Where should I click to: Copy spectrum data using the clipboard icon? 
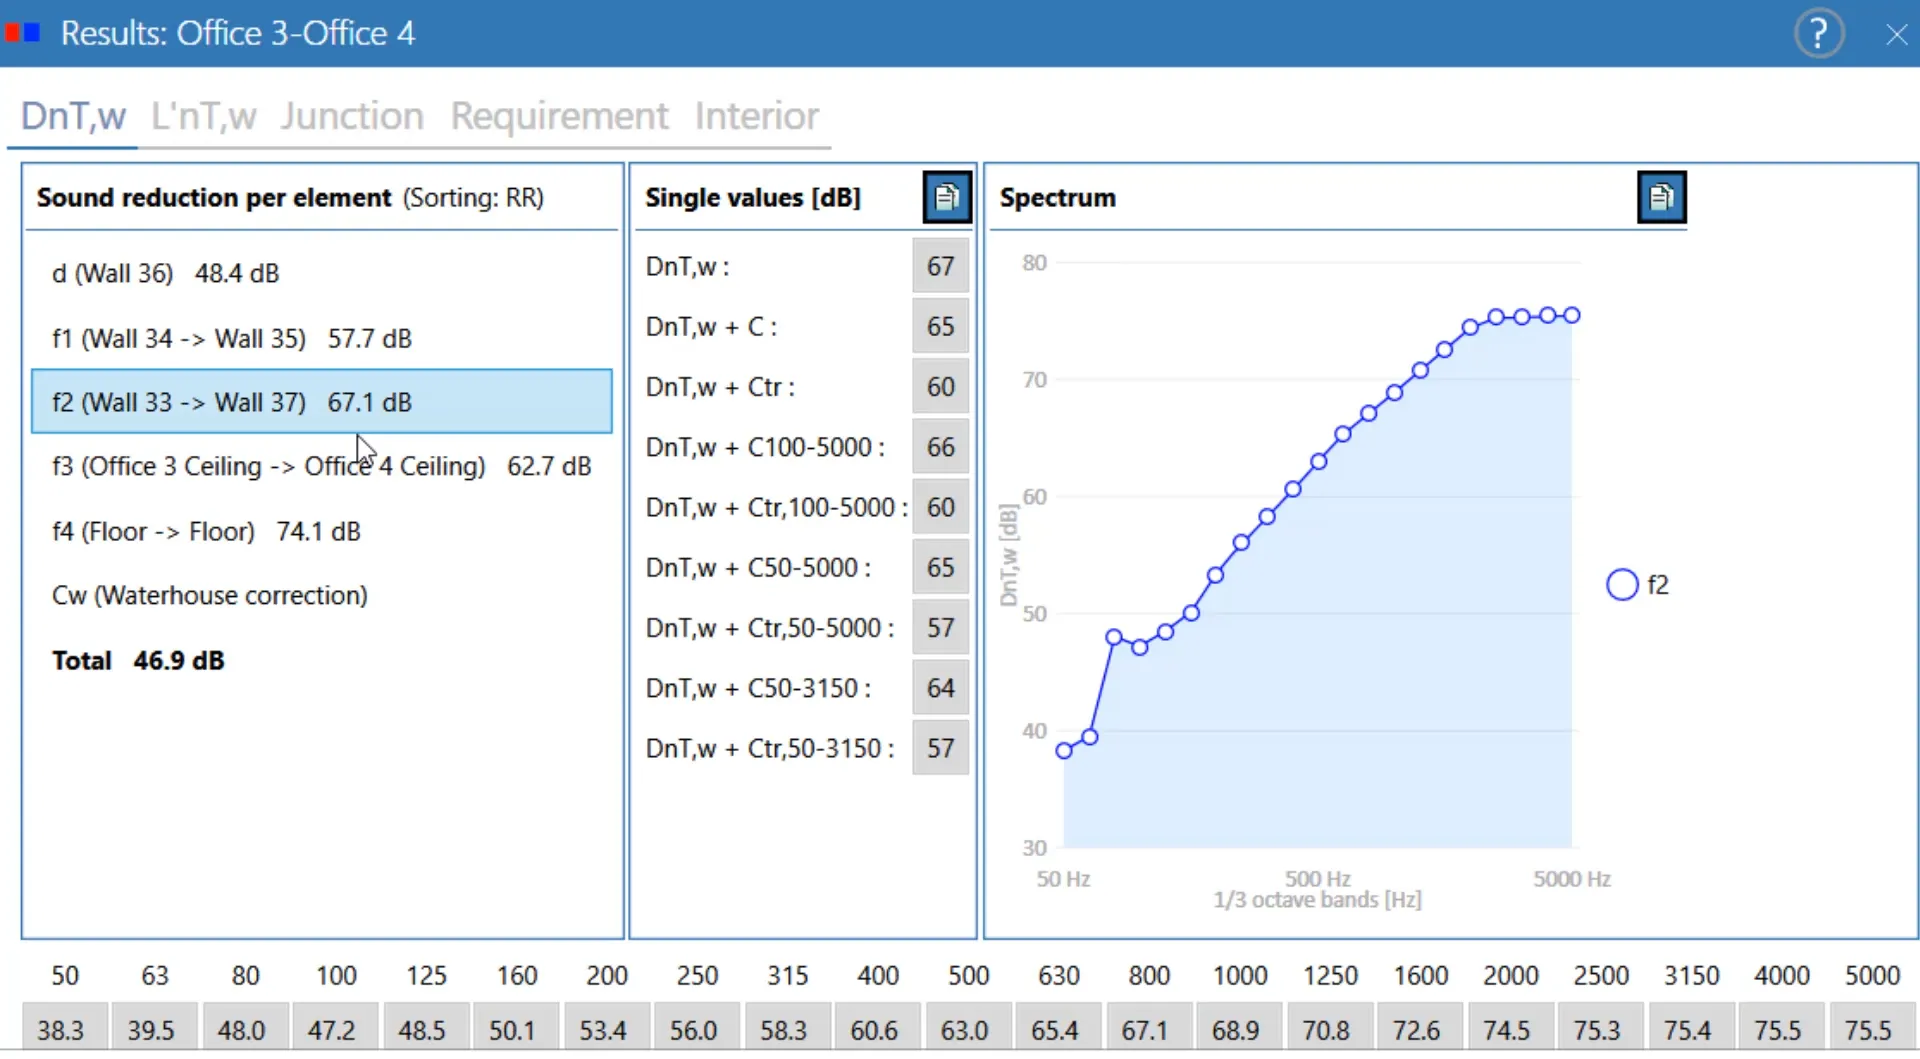click(x=1661, y=197)
